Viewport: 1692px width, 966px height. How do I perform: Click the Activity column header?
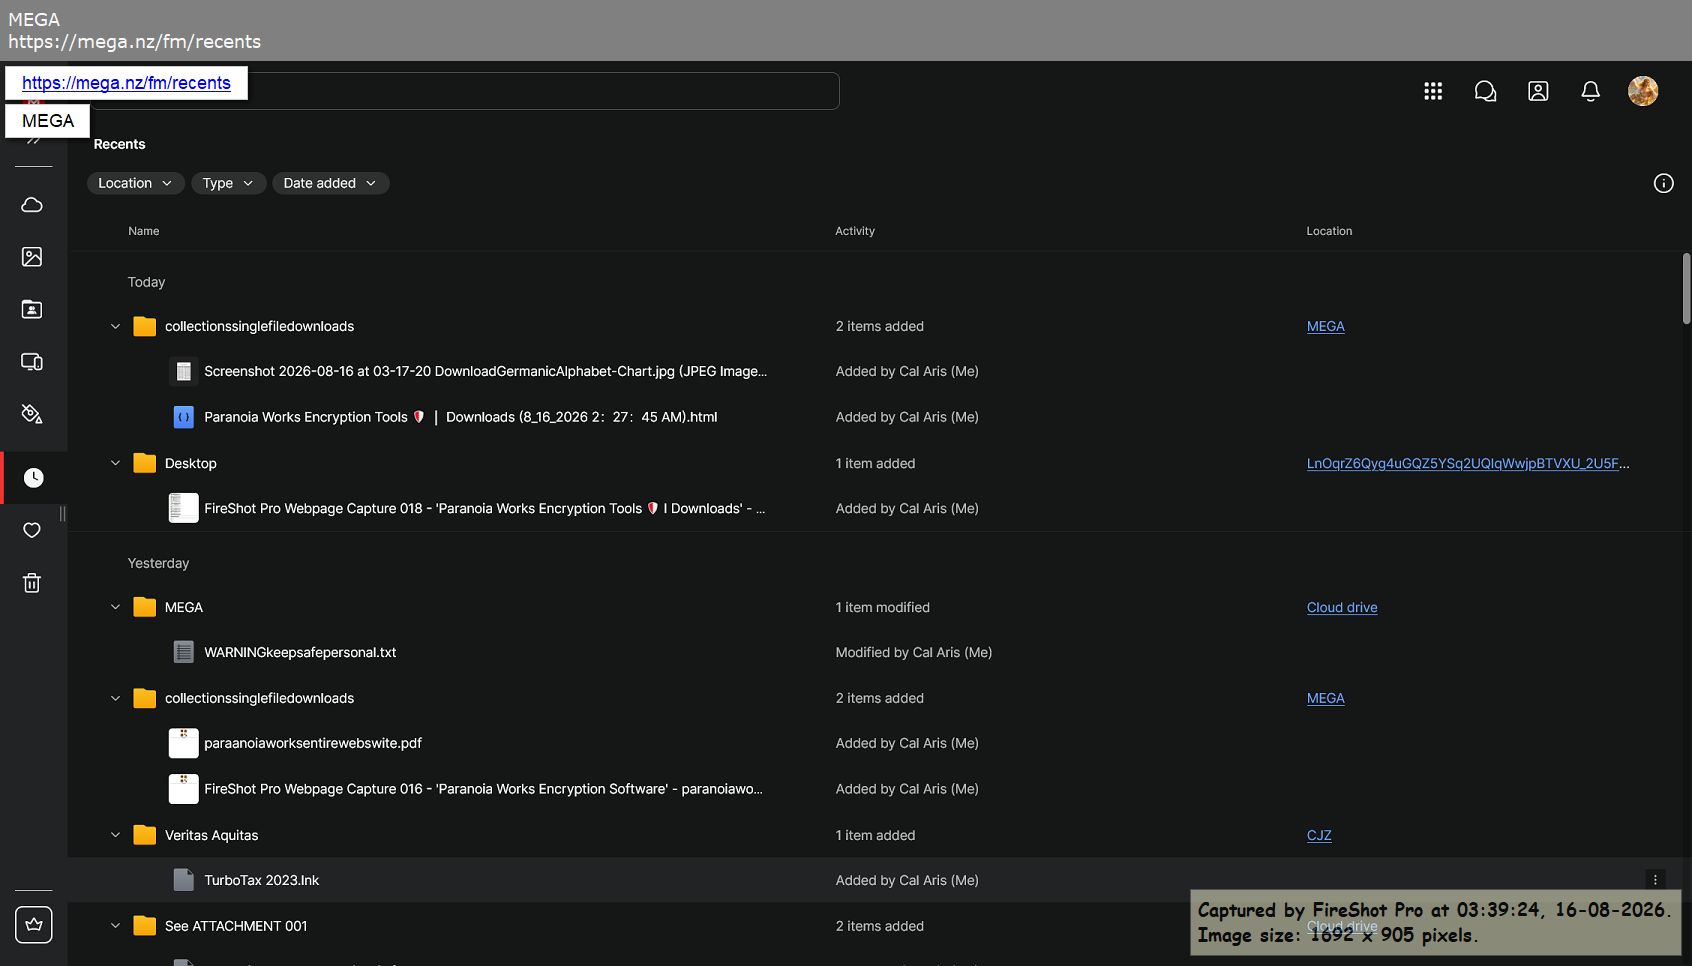tap(855, 231)
